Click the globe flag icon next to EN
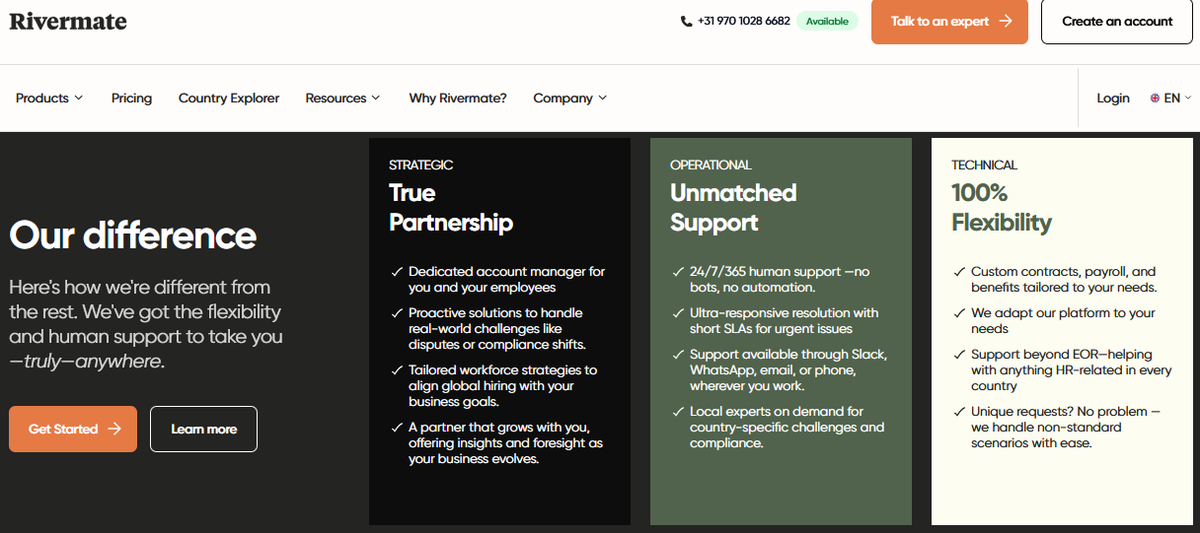 pyautogui.click(x=1155, y=98)
